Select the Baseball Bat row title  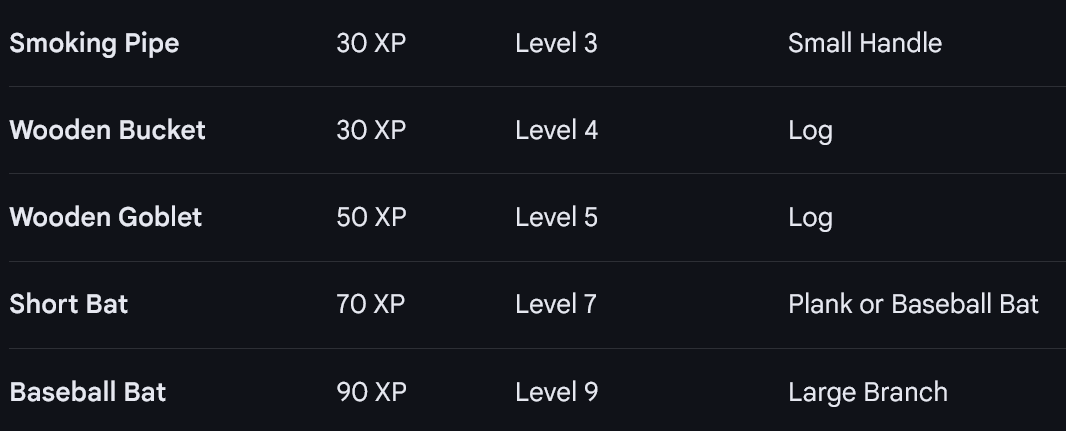pos(88,392)
